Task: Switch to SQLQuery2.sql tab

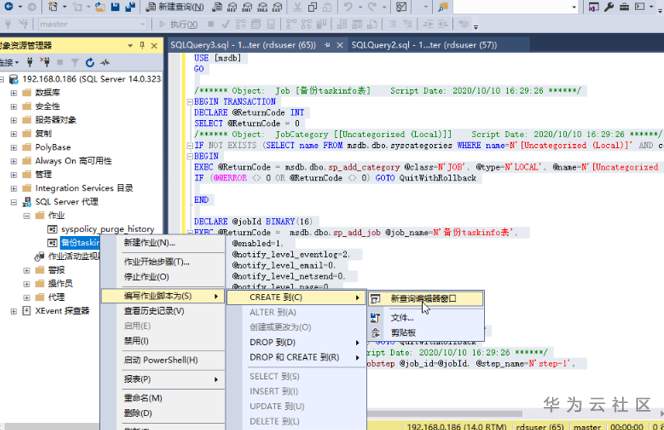Action: (x=424, y=45)
